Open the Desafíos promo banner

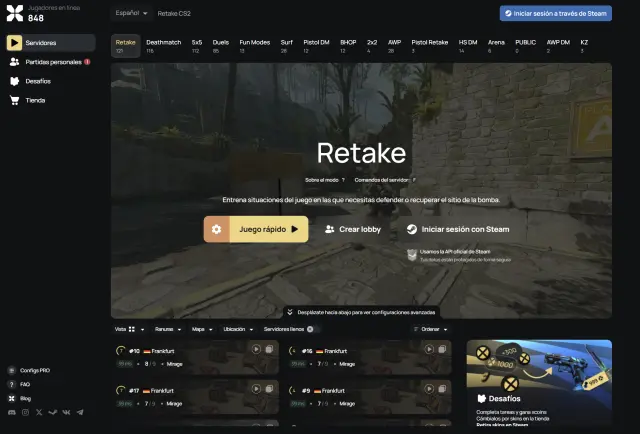[x=539, y=383]
